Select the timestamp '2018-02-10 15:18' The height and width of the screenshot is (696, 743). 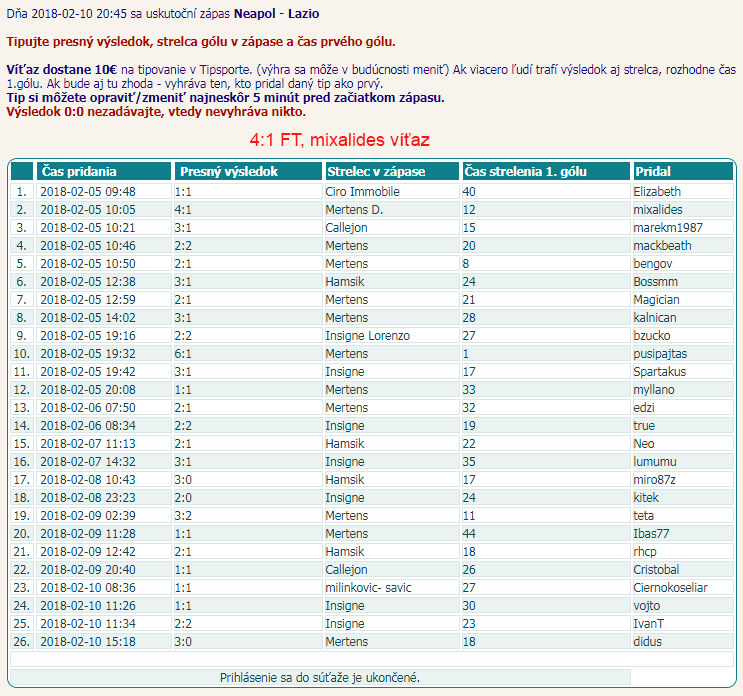click(88, 641)
